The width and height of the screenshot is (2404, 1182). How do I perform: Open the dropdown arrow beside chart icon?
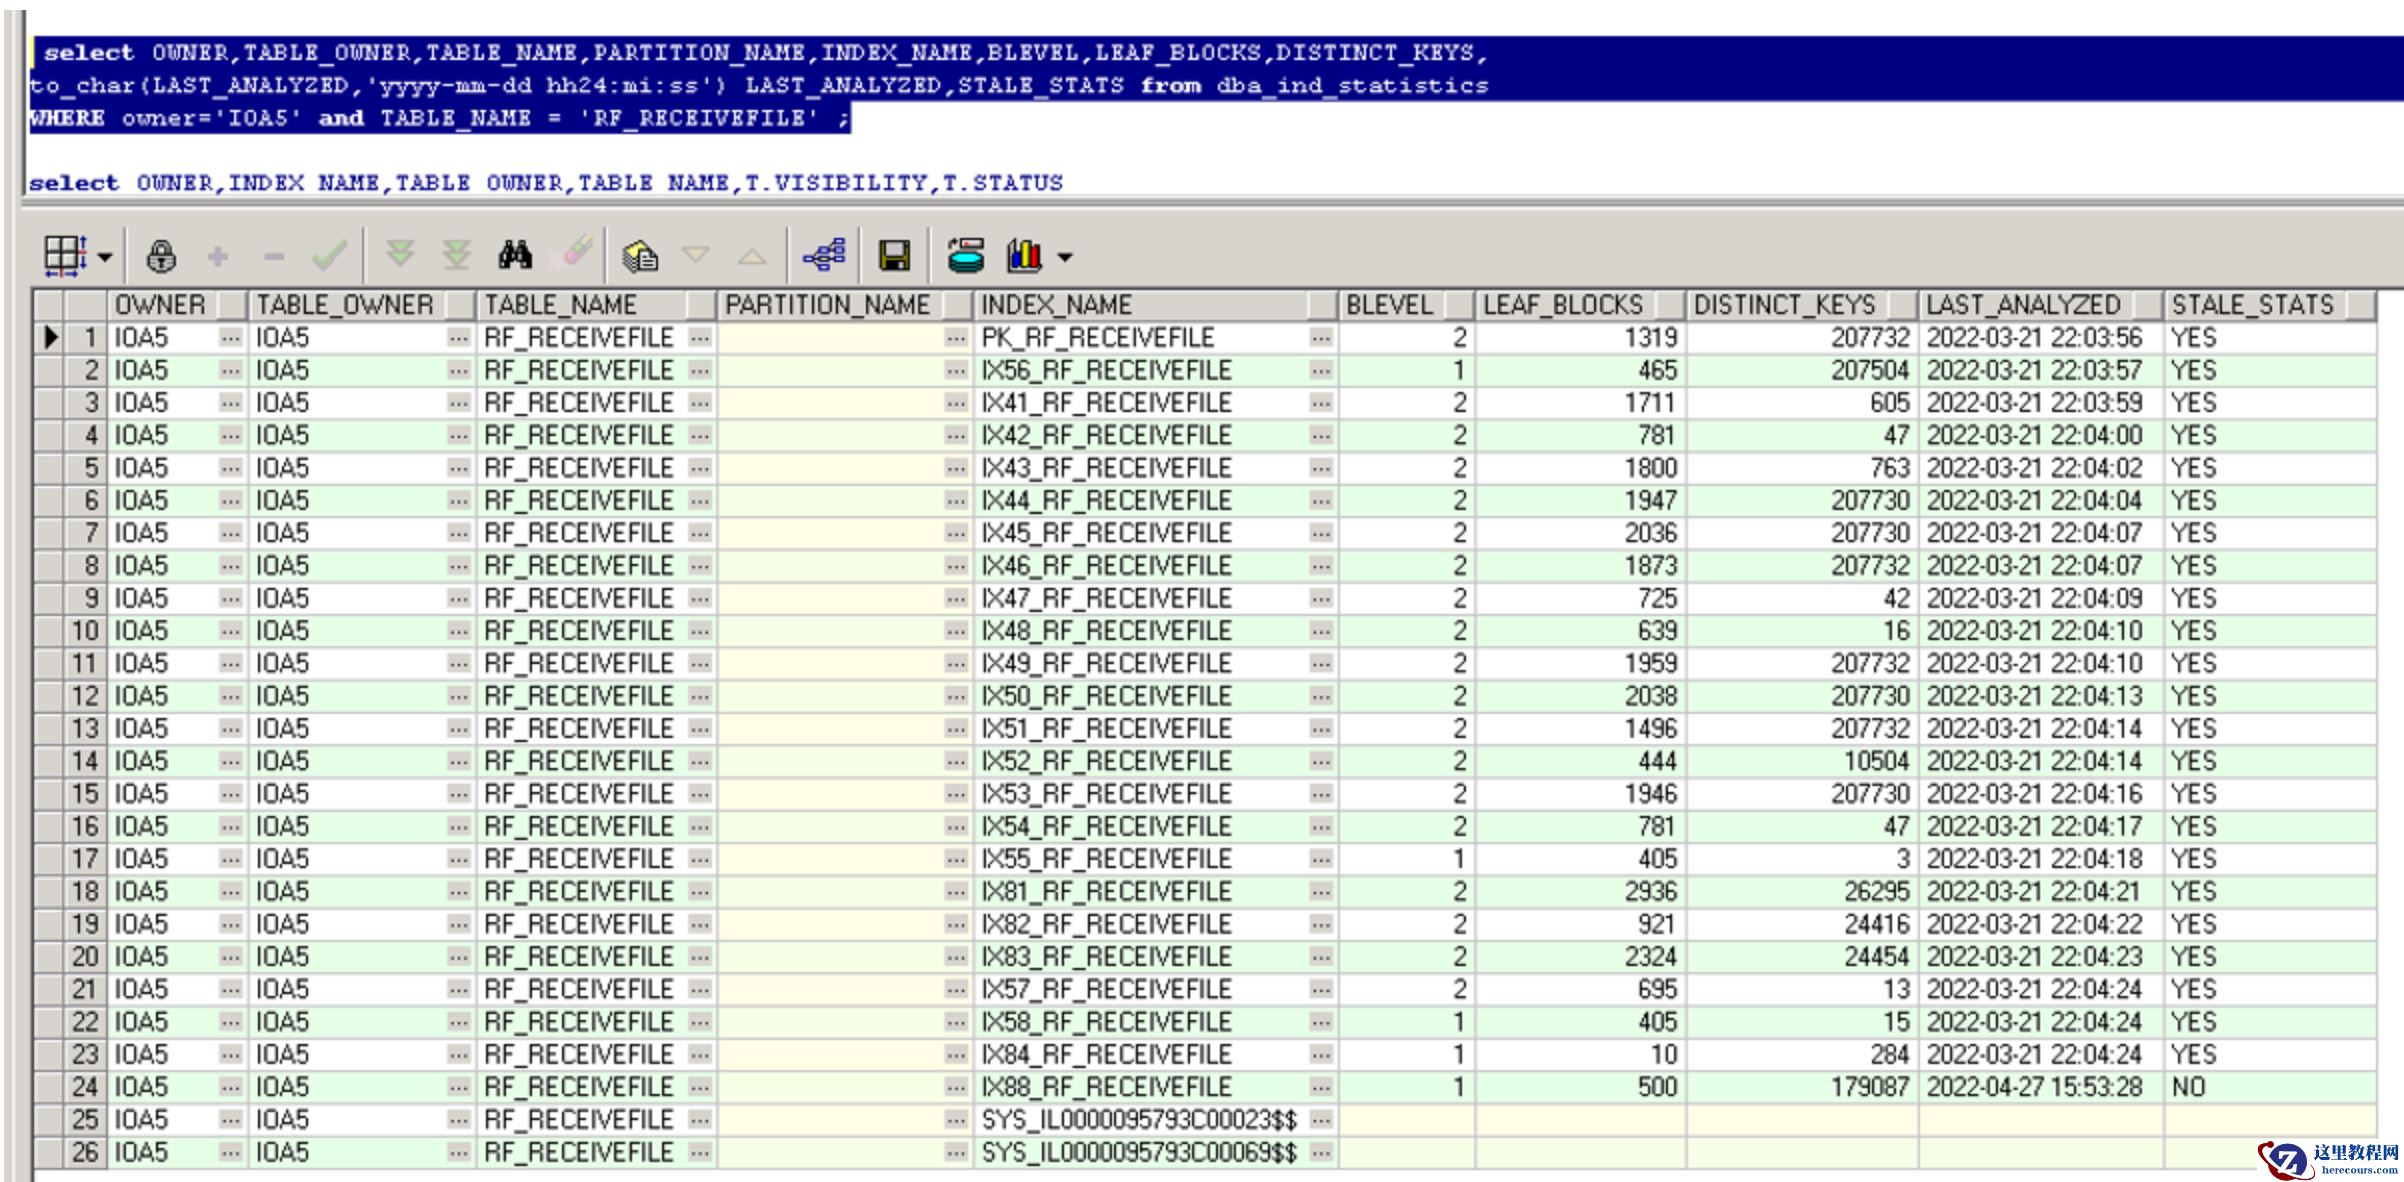point(1065,258)
